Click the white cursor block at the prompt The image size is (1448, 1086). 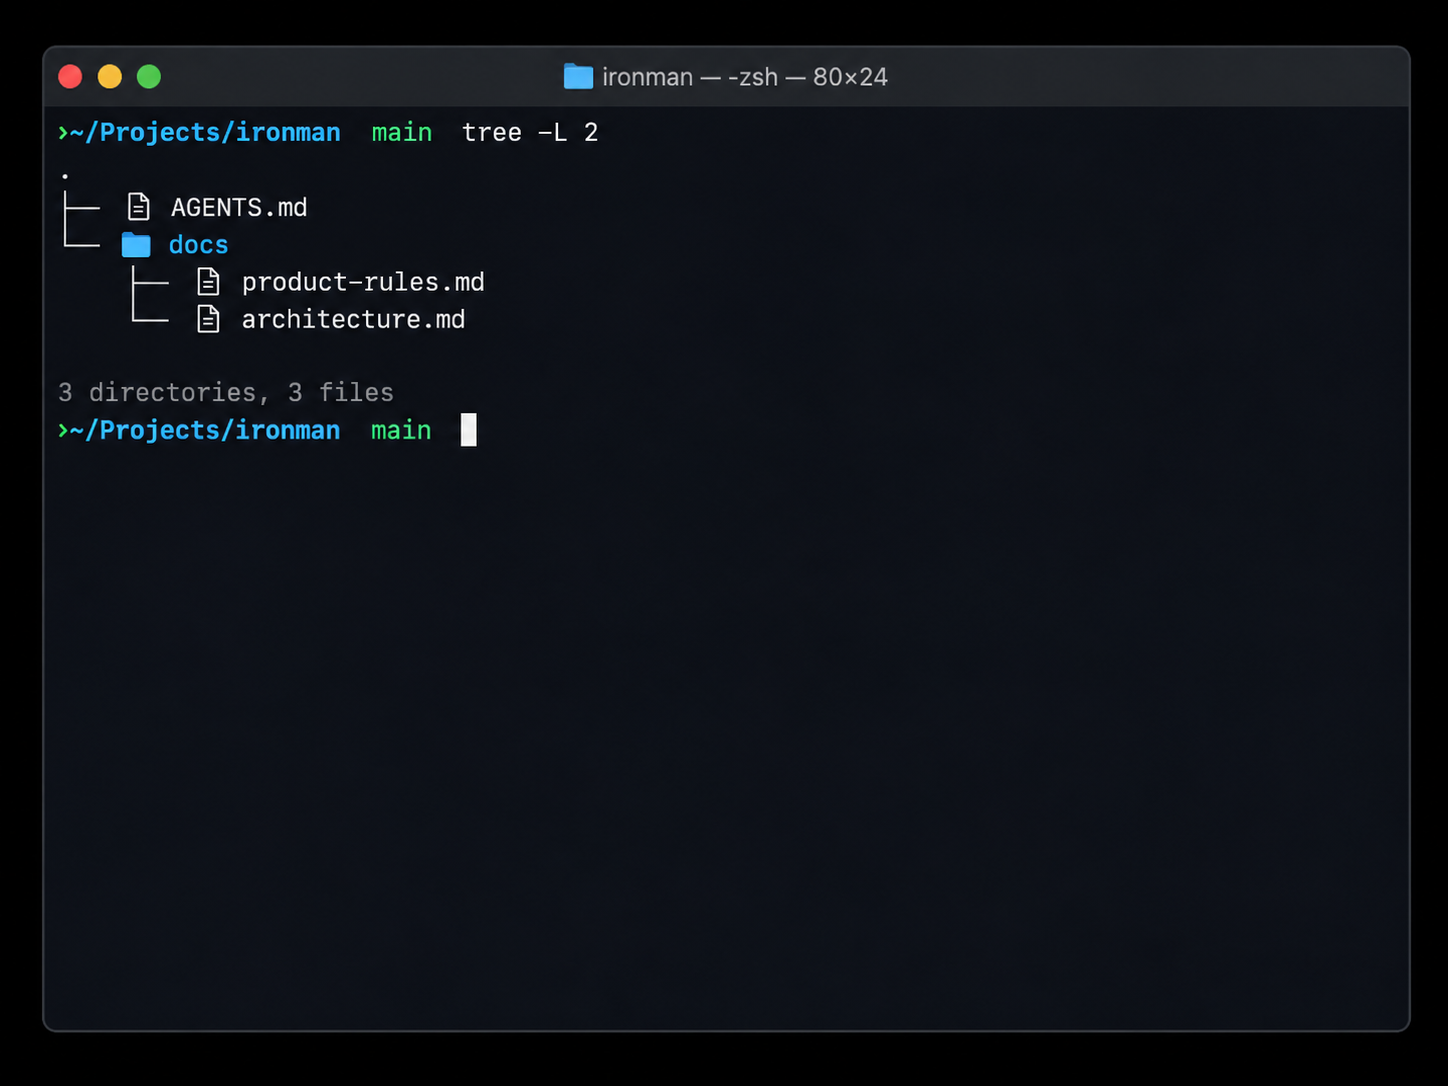(469, 430)
